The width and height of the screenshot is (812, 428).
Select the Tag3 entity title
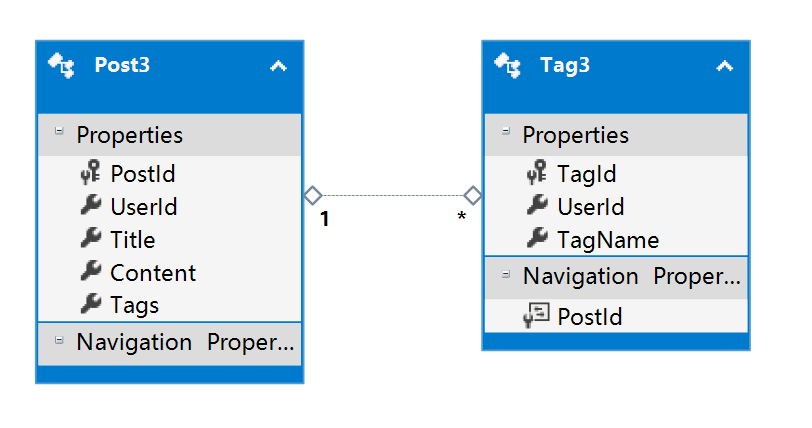click(564, 66)
